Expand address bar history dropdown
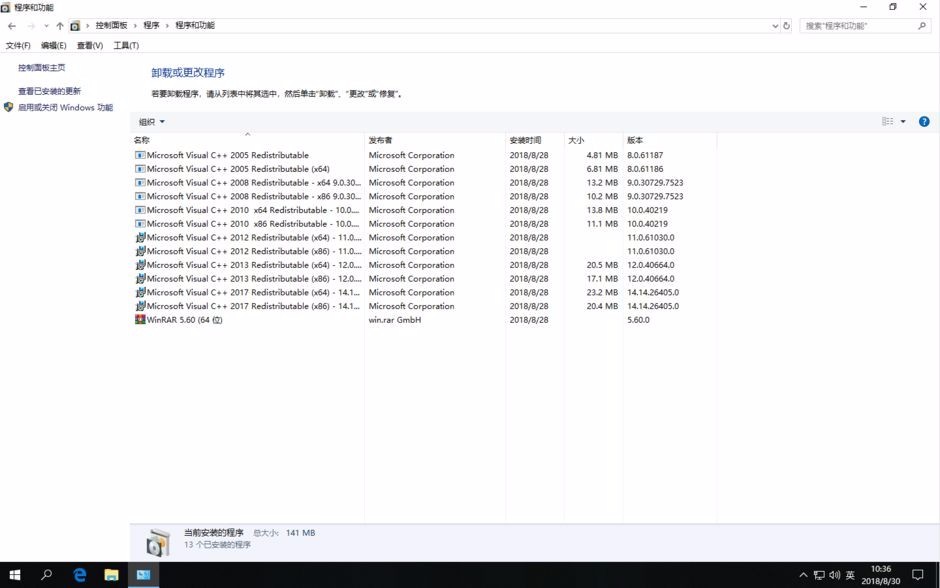This screenshot has width=940, height=588. coord(775,26)
